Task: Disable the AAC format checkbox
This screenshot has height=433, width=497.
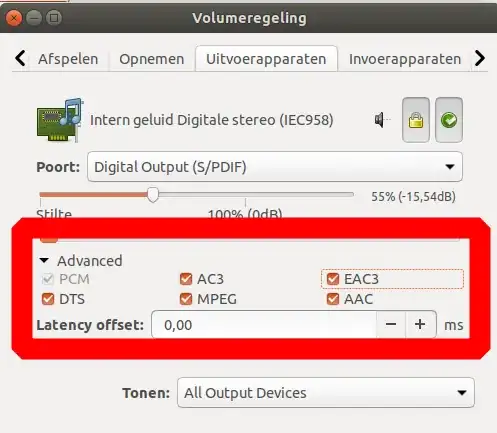Action: (x=333, y=299)
